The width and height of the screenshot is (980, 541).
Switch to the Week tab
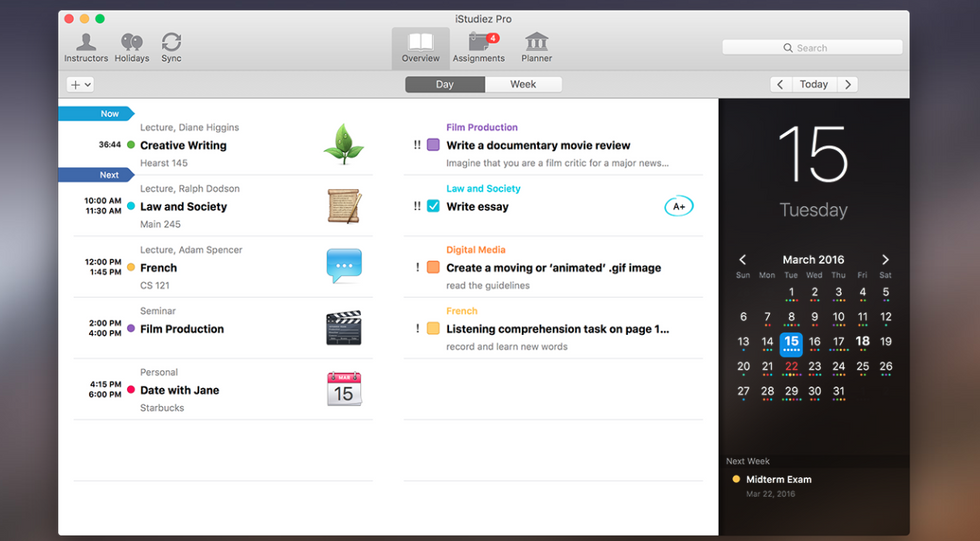(x=523, y=85)
